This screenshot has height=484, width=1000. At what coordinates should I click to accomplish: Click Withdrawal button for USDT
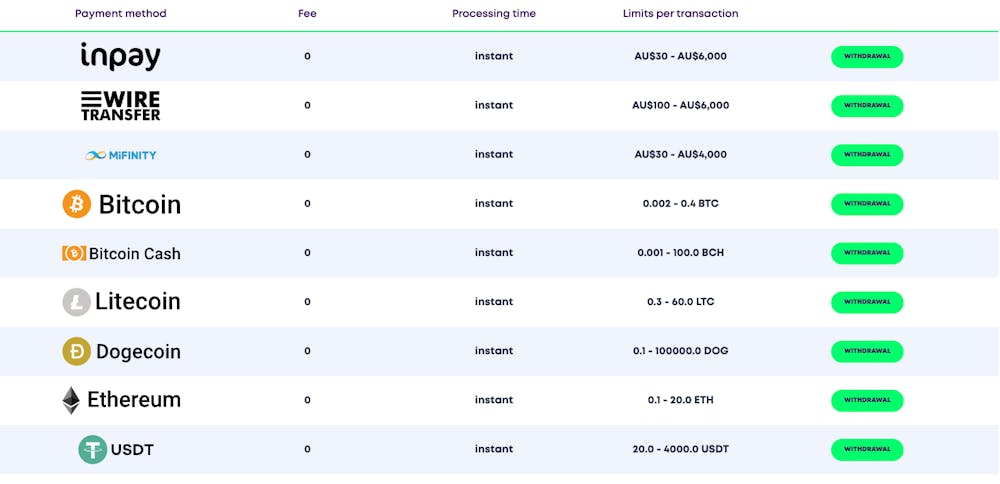[867, 450]
